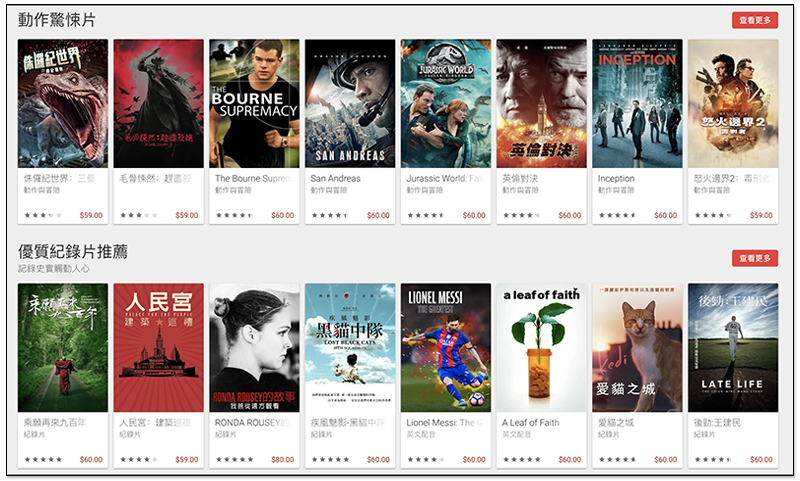Open the 人民宮 red building poster
The image size is (800, 481).
click(x=158, y=348)
